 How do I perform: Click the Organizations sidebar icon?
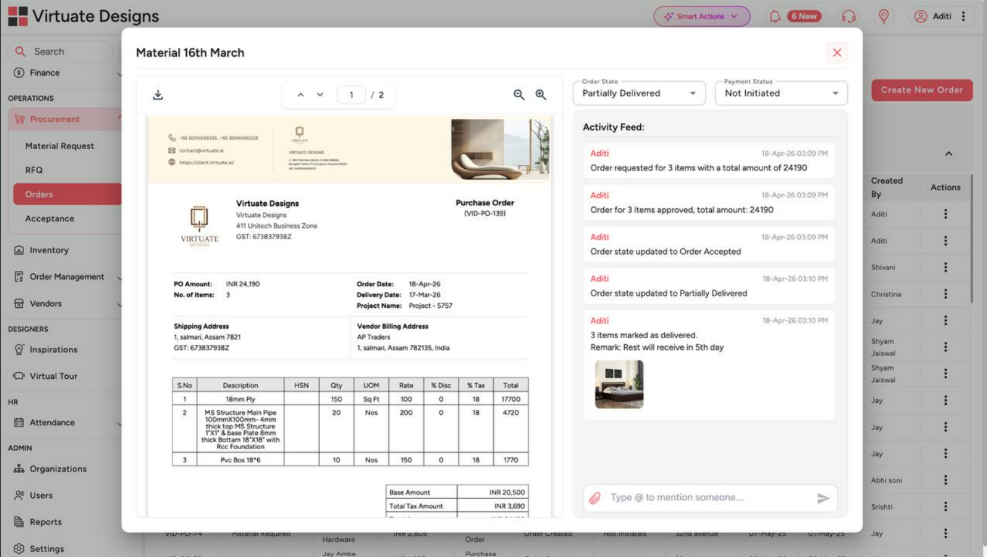(x=19, y=469)
